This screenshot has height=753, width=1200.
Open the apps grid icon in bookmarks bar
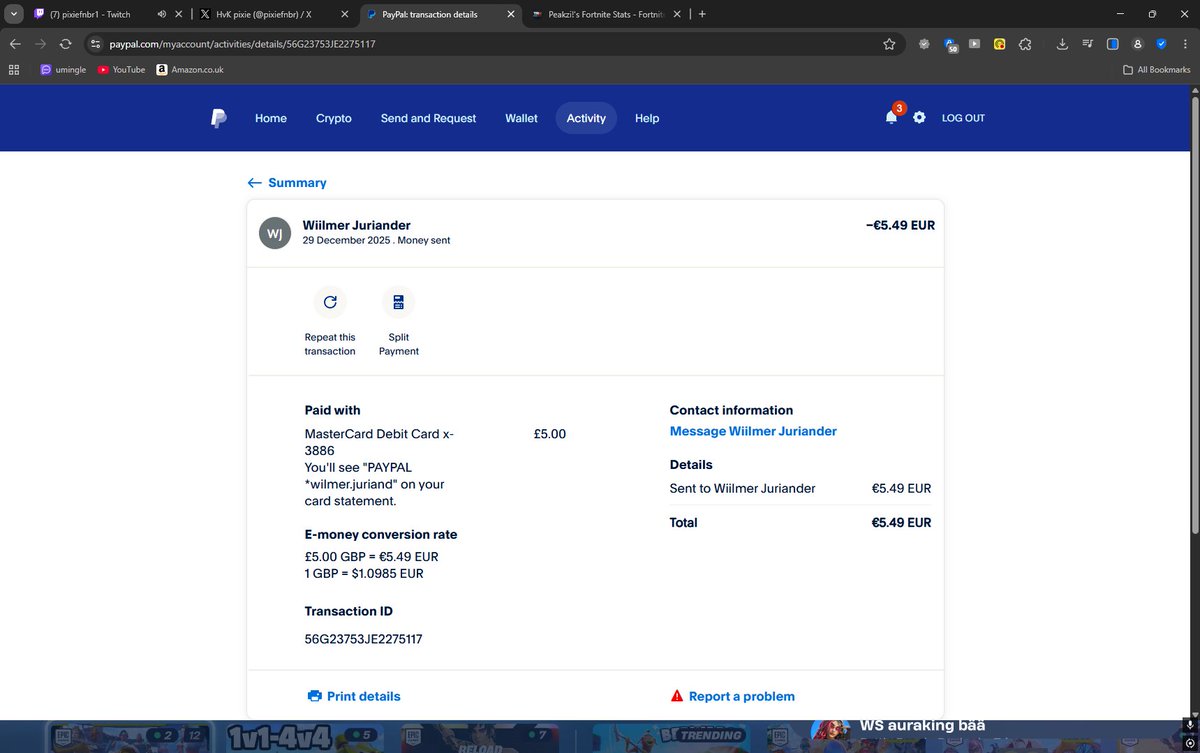(x=14, y=69)
